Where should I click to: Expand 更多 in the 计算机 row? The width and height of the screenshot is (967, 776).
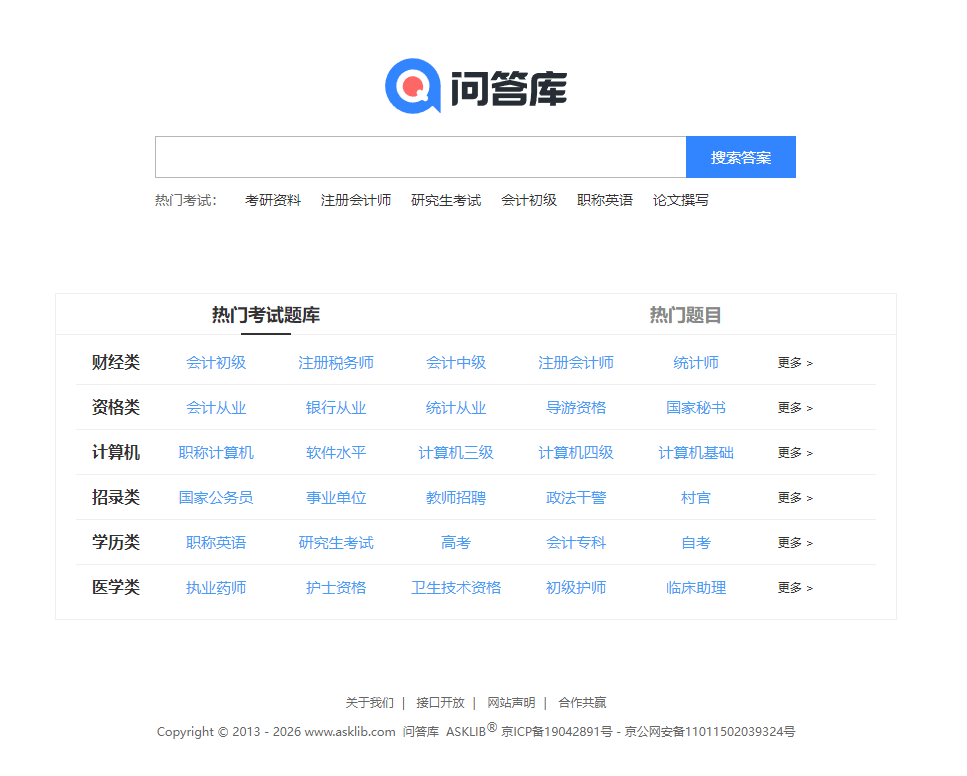pos(795,453)
